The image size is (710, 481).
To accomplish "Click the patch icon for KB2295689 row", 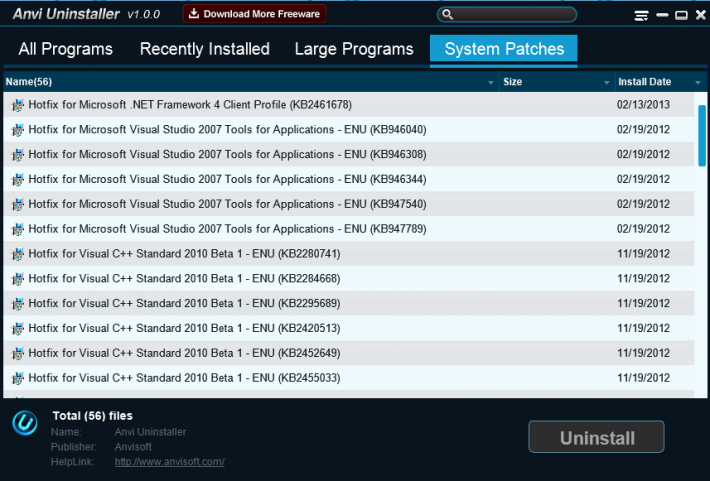I will pyautogui.click(x=18, y=304).
